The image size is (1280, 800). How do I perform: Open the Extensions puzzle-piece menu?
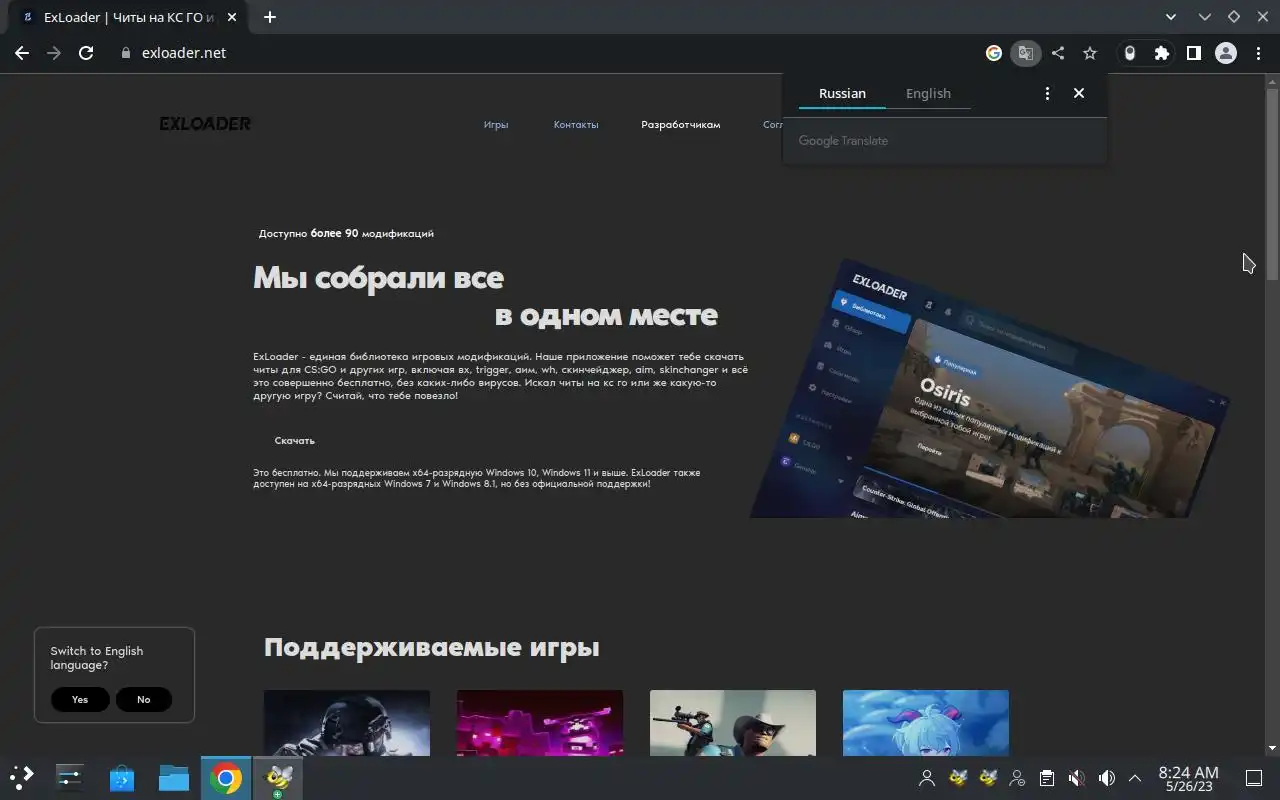point(1162,53)
